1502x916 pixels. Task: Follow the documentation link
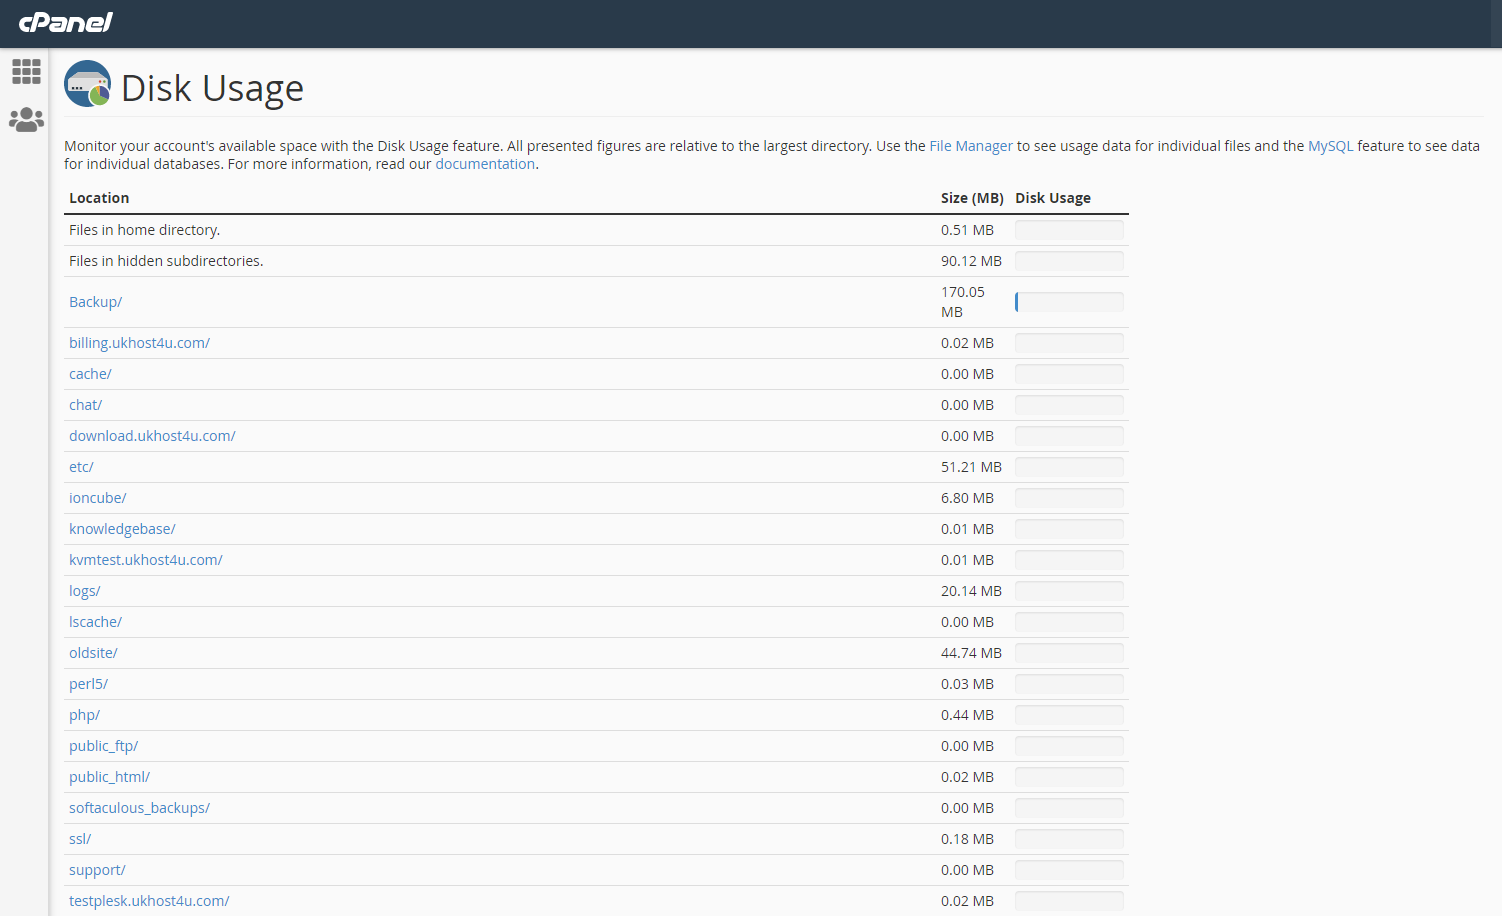click(x=485, y=164)
